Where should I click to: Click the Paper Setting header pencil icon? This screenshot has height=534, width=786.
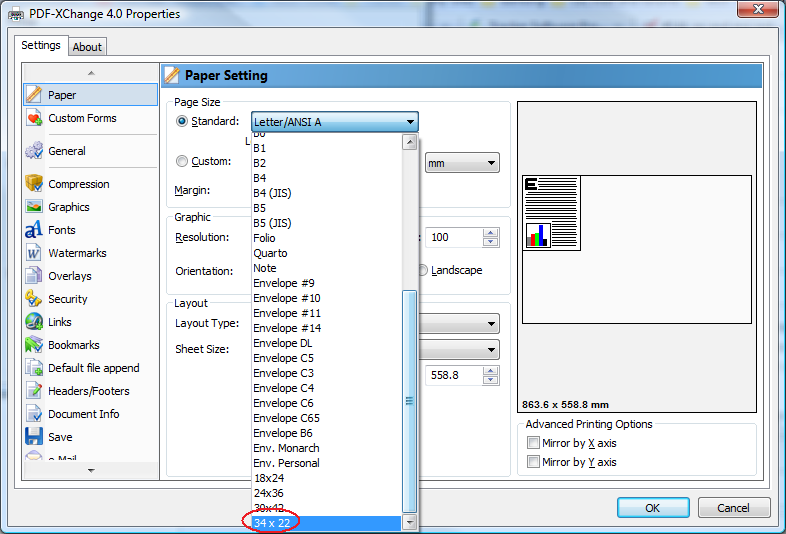172,75
